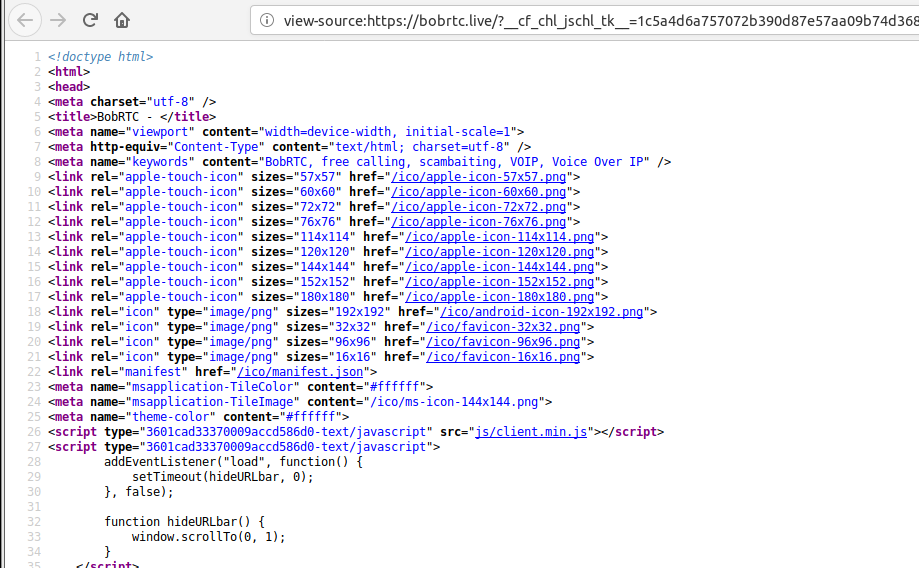Open the js/client.min.js script link
Screen dimensions: 919x568
[531, 432]
